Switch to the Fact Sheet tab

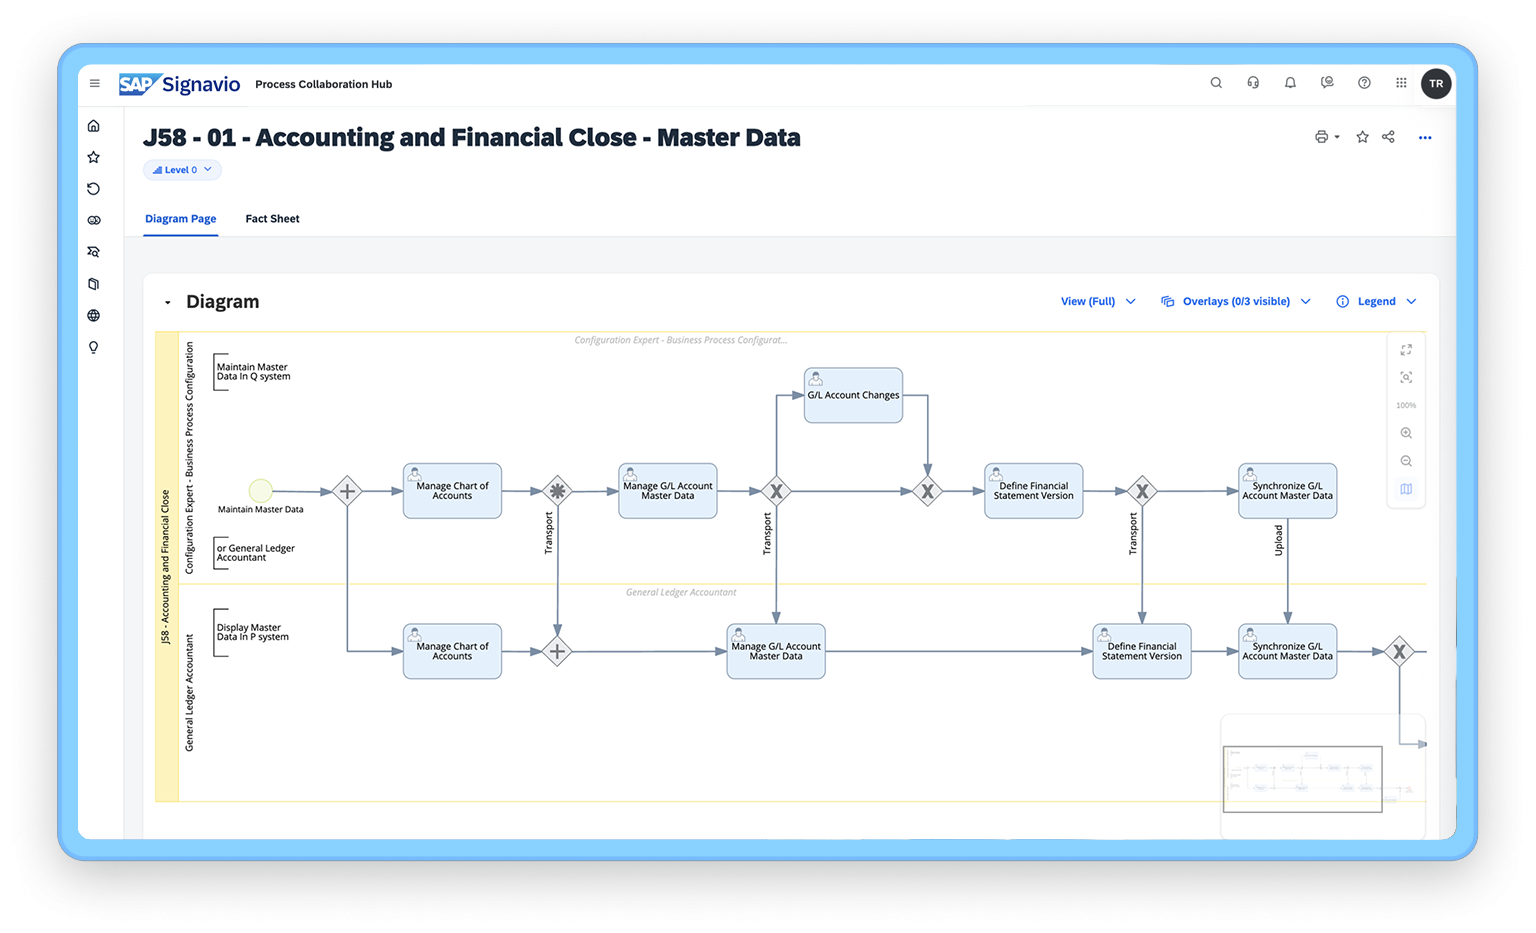pyautogui.click(x=272, y=218)
